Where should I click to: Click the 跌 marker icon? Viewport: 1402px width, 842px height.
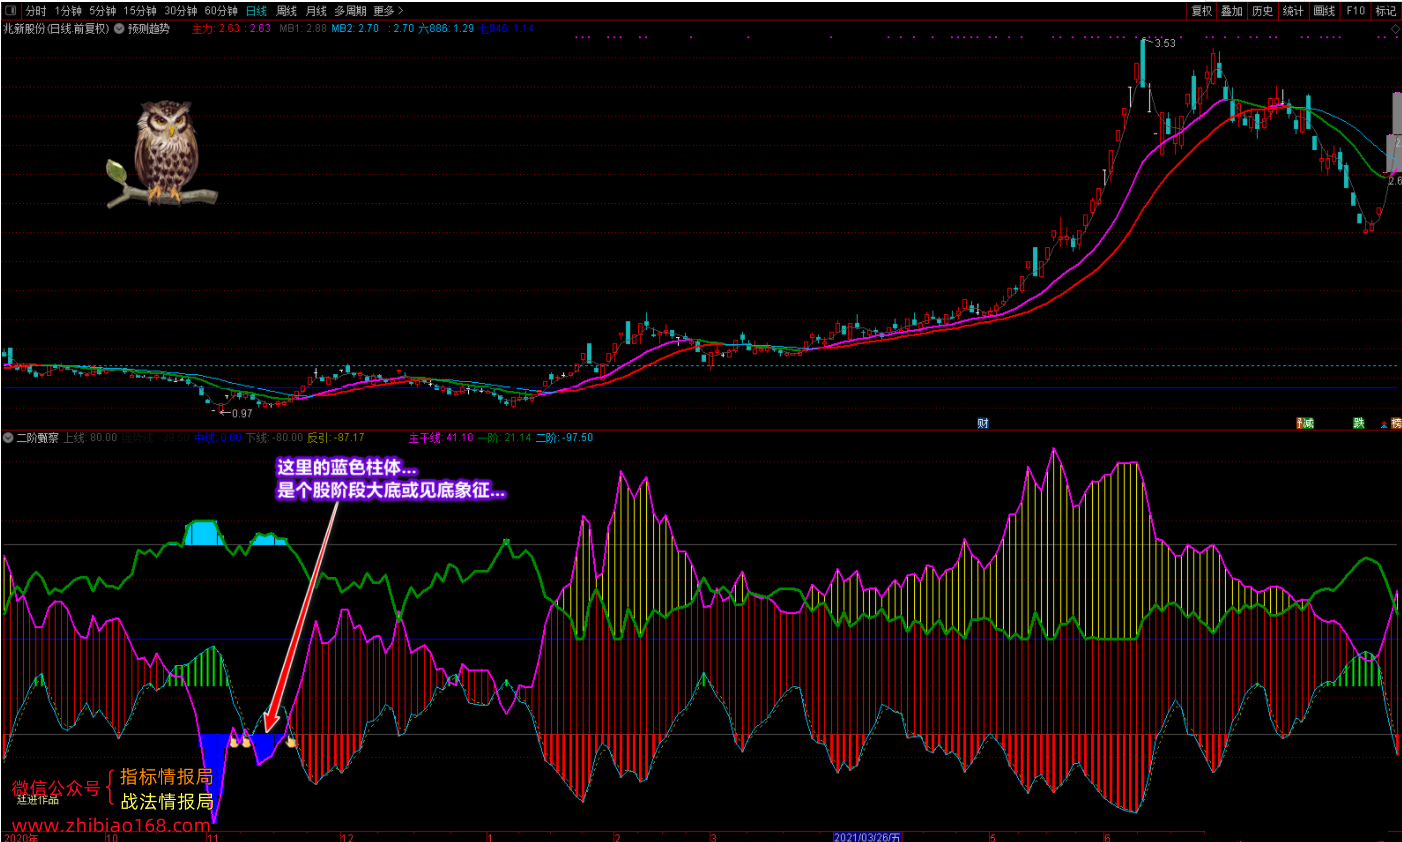[x=1359, y=424]
